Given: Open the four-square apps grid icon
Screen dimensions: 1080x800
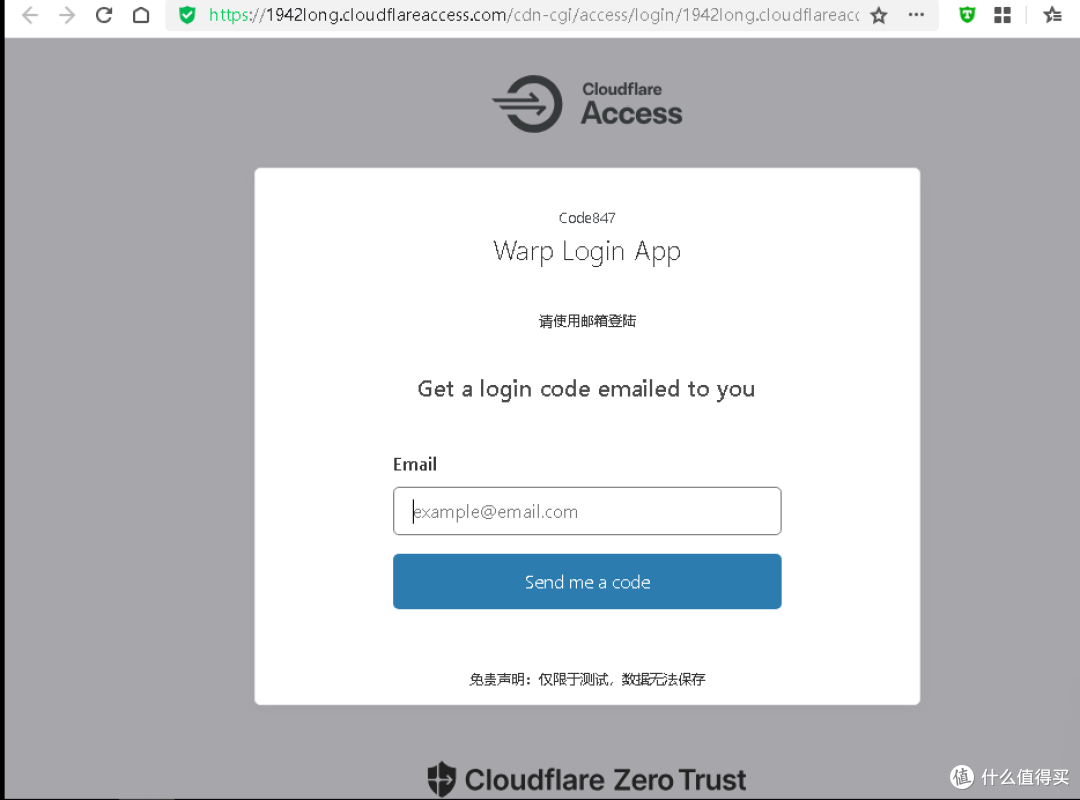Looking at the screenshot, I should coord(1003,14).
